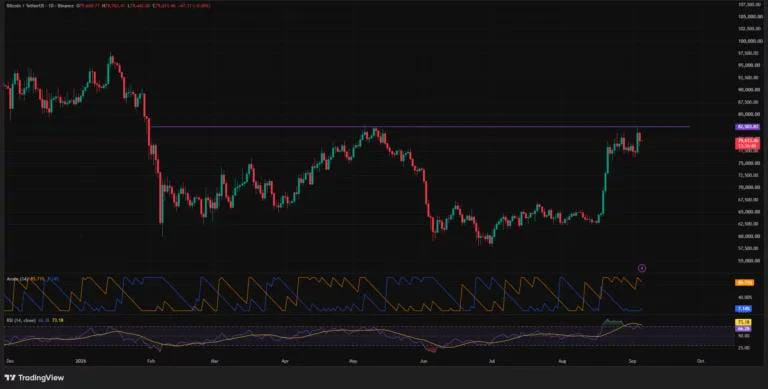Click the Aug label on time axis
This screenshot has width=768, height=389.
(x=563, y=360)
